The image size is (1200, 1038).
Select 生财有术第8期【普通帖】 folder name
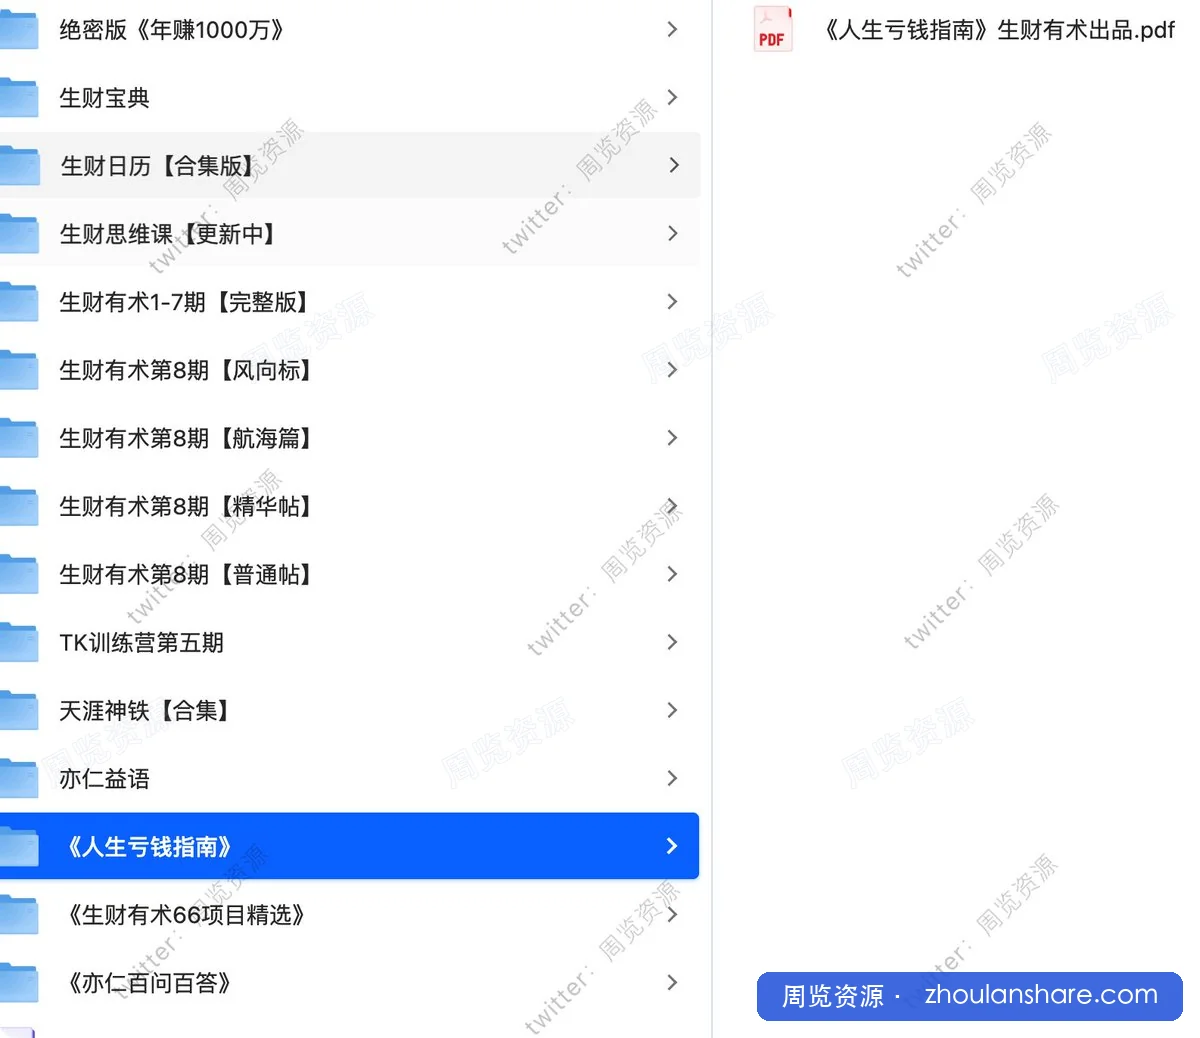(188, 574)
